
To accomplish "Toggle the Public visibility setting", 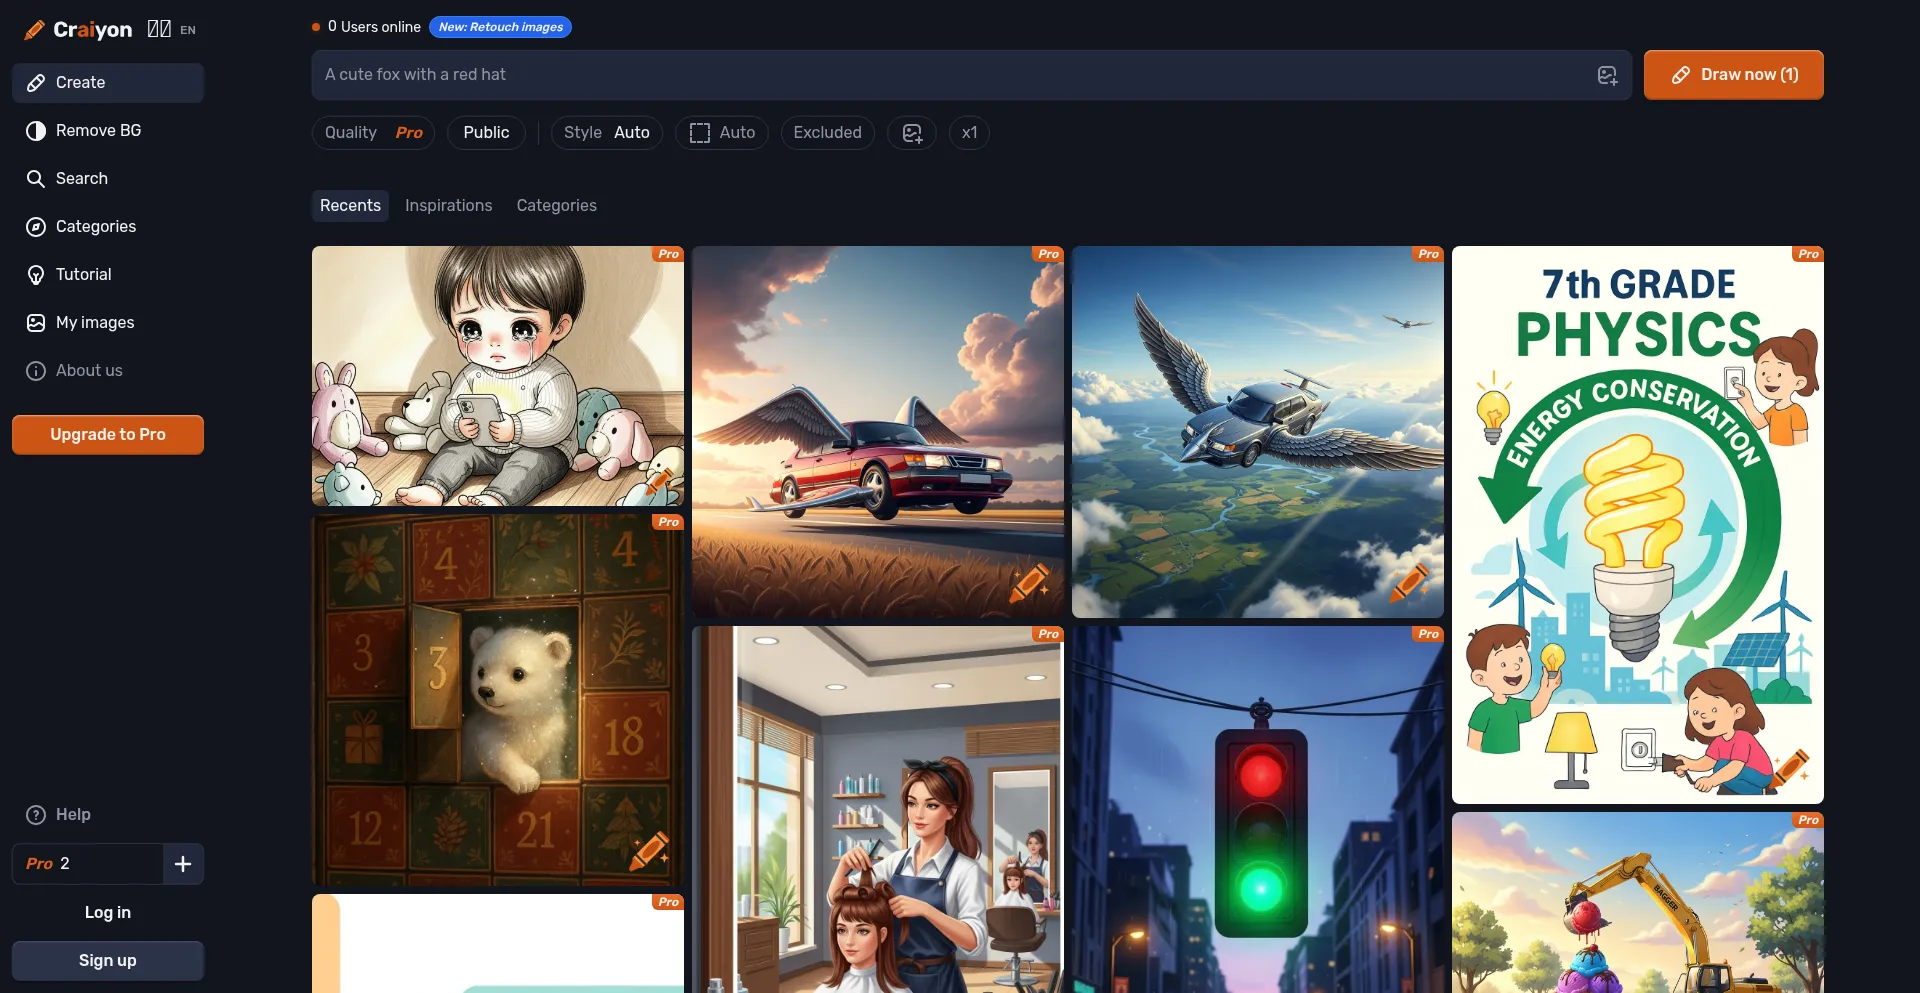I will [x=486, y=133].
